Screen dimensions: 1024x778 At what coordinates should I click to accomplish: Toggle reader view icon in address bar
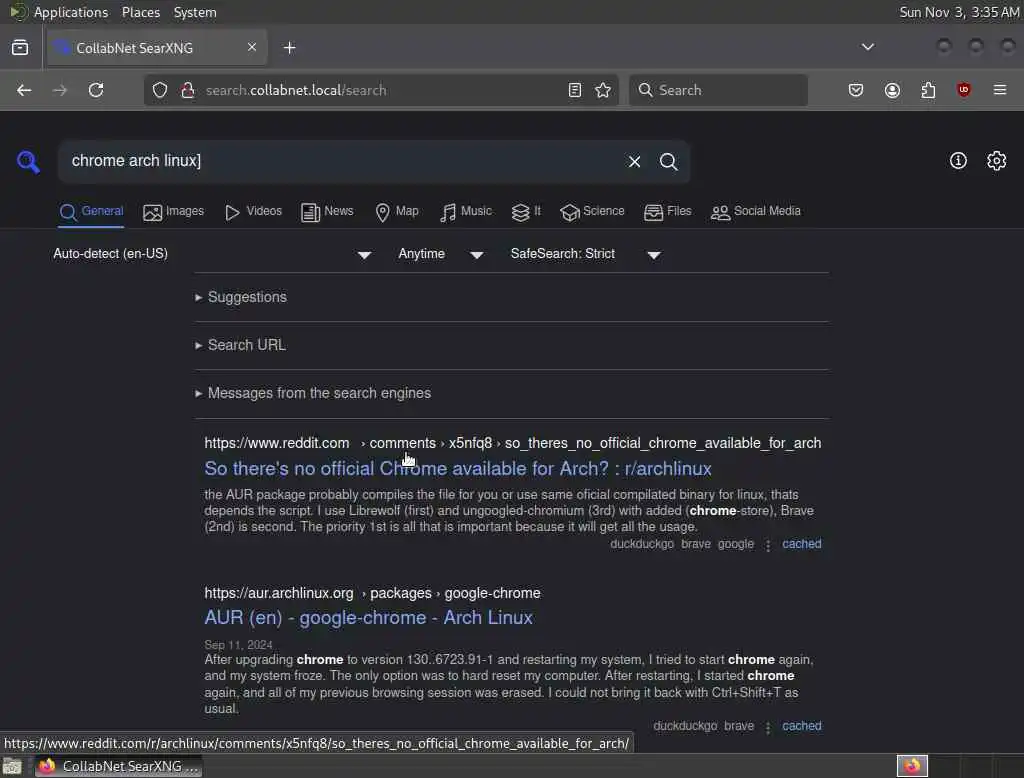575,90
